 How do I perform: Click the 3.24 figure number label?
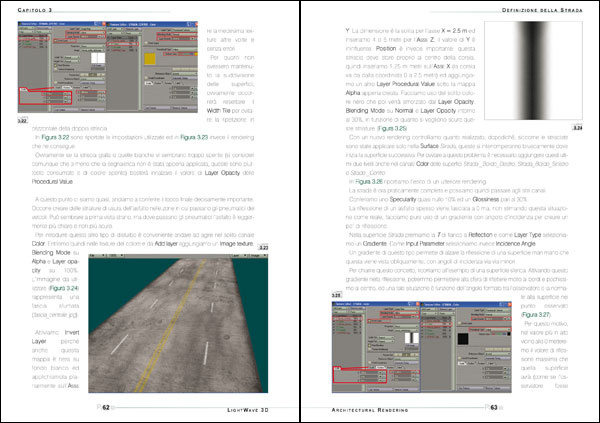(x=577, y=127)
